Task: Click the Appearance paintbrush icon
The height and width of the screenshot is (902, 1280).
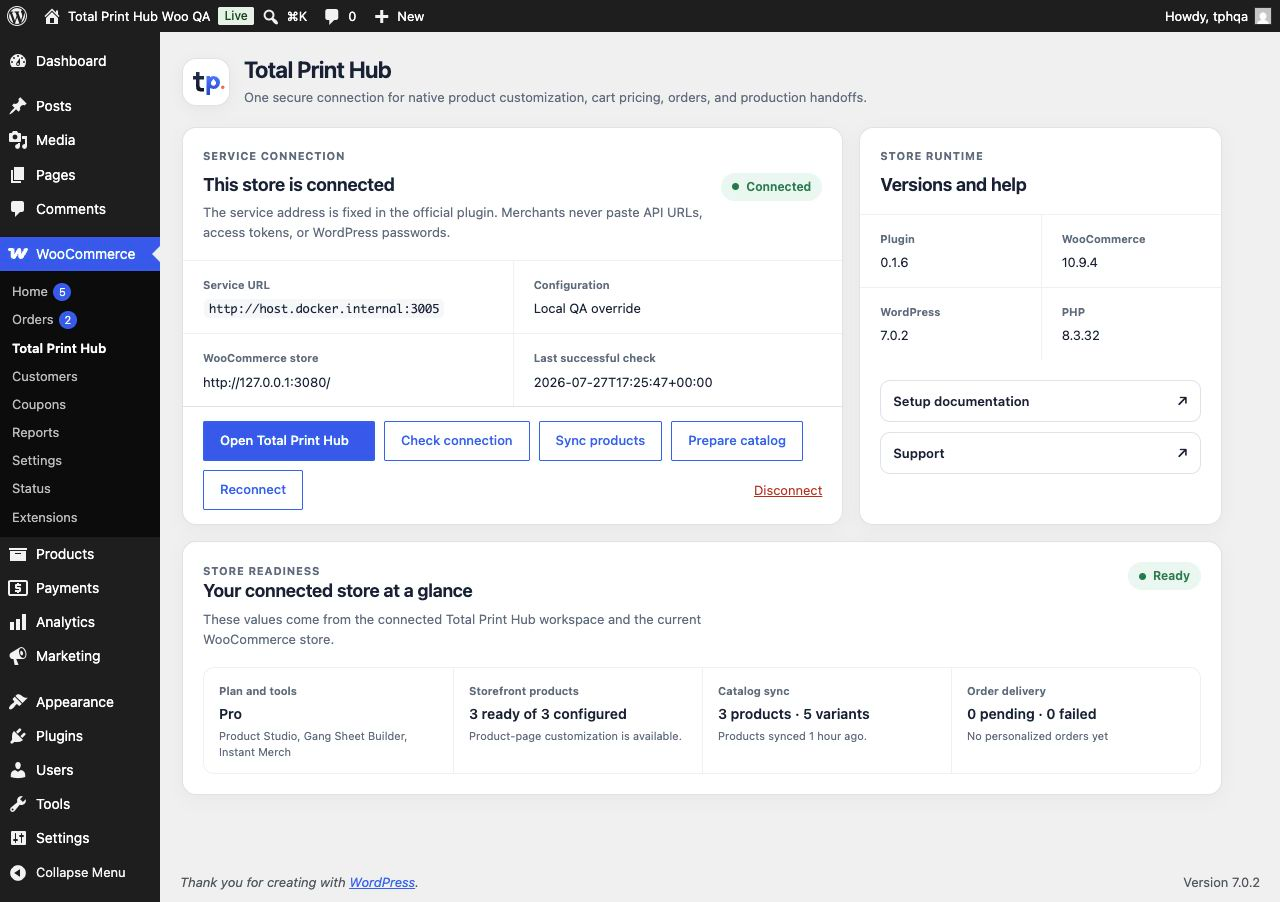Action: coord(18,702)
